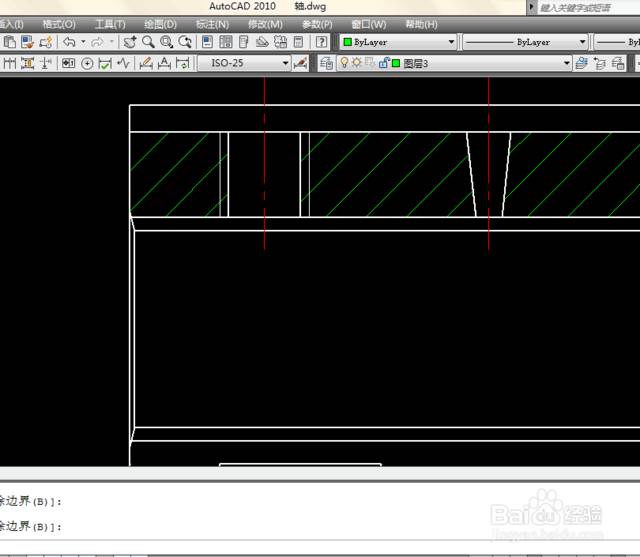Select the Zoom Window tool
Viewport: 640px width, 557px height.
click(x=166, y=42)
